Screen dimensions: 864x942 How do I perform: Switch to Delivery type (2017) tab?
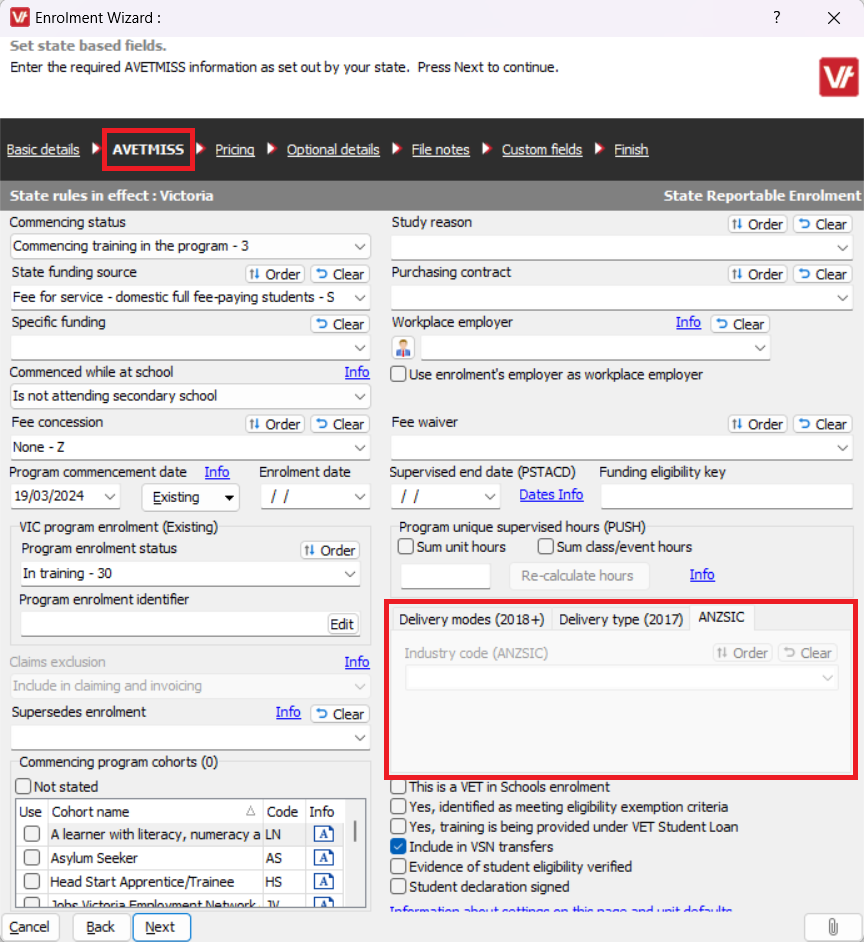(x=621, y=619)
